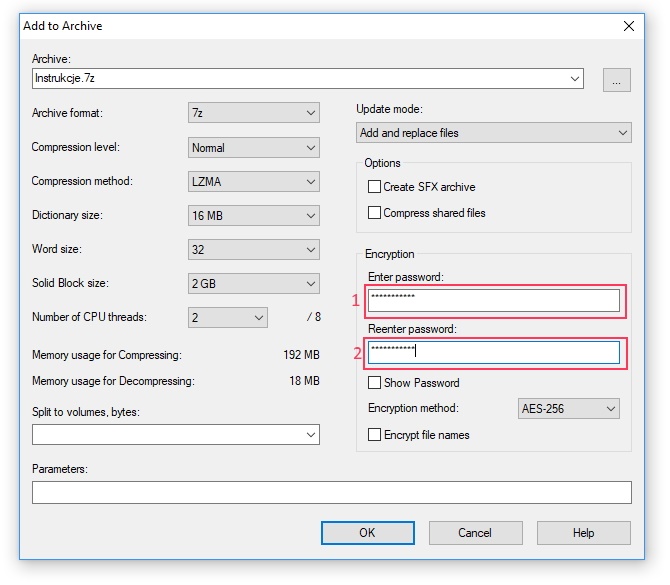Open Help for the dialog

tap(583, 533)
